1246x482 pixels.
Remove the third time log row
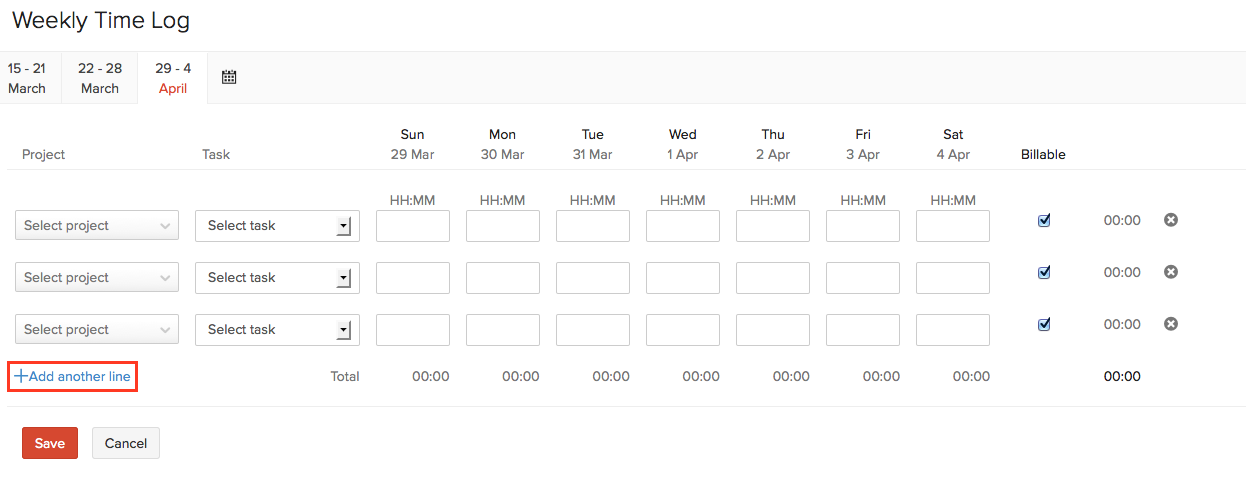pyautogui.click(x=1171, y=324)
